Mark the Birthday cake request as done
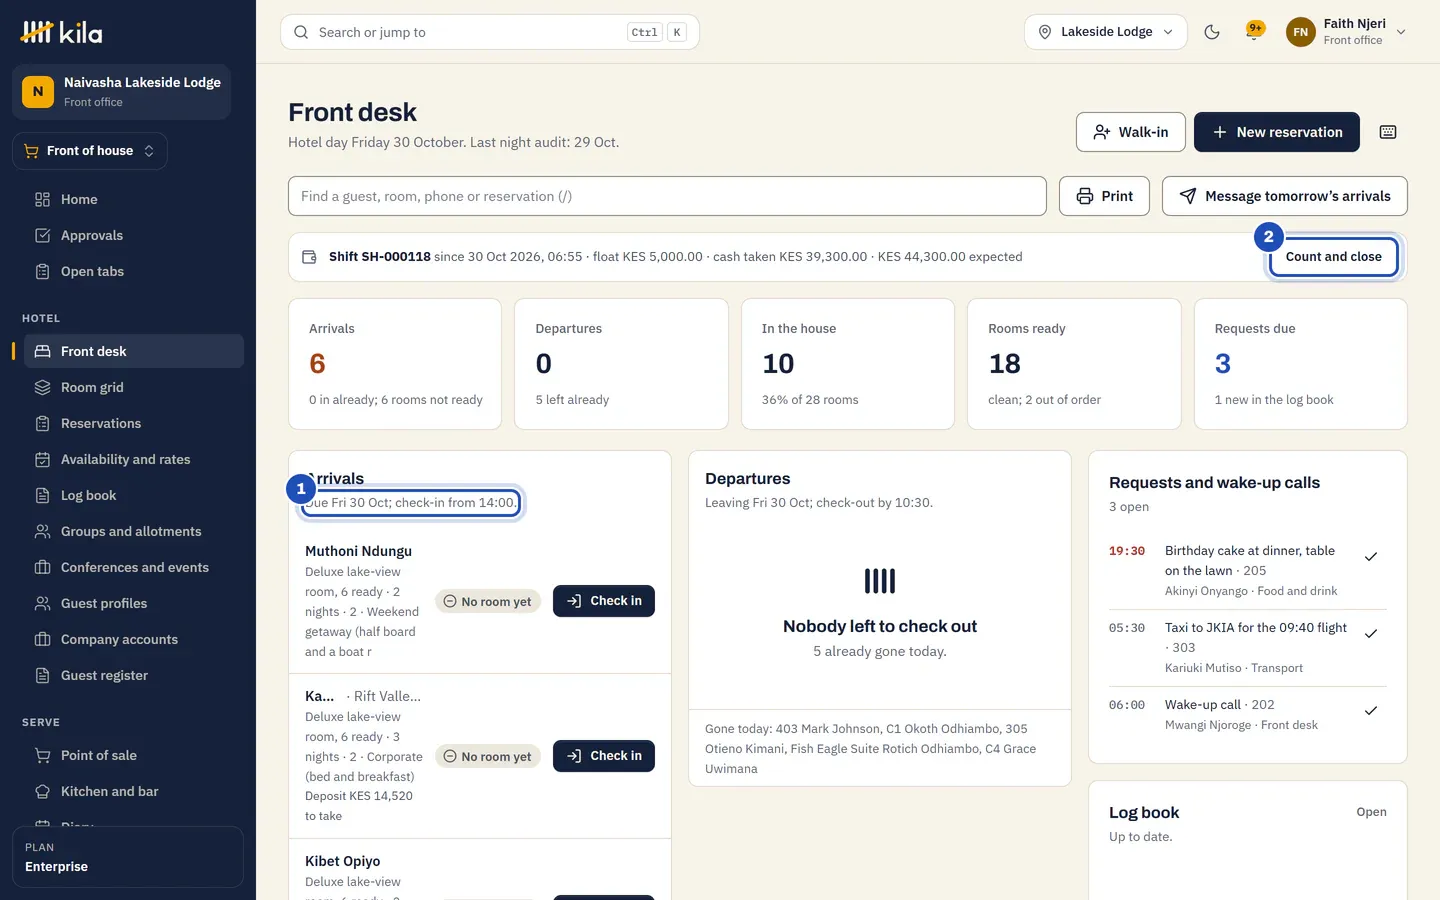Screen dimensions: 1440x900 click(x=1371, y=557)
